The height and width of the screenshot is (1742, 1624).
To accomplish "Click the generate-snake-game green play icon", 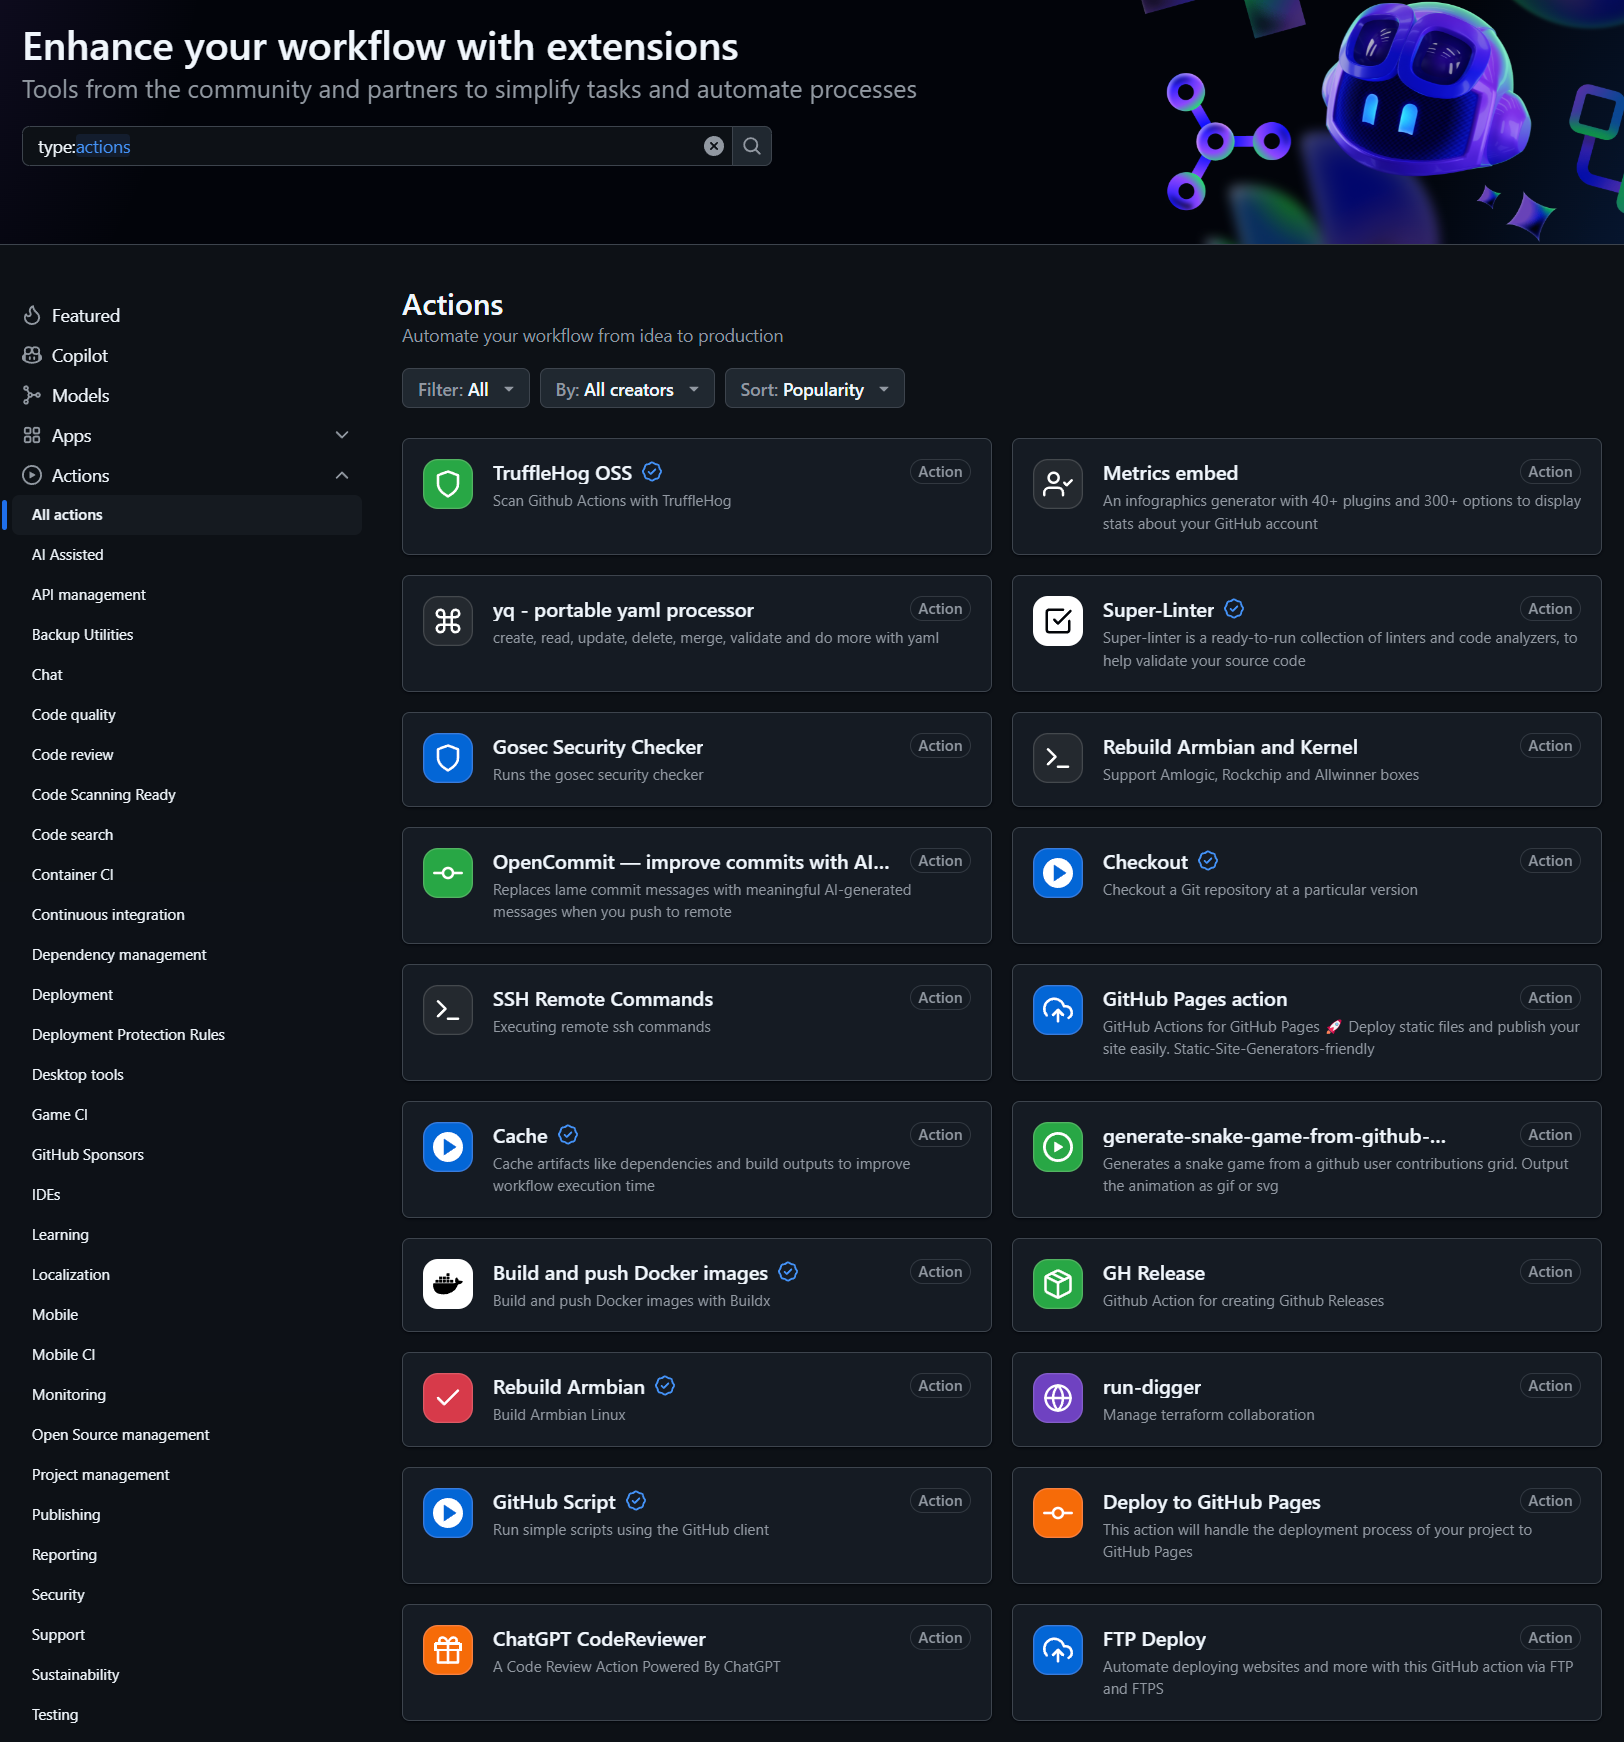I will tap(1058, 1147).
